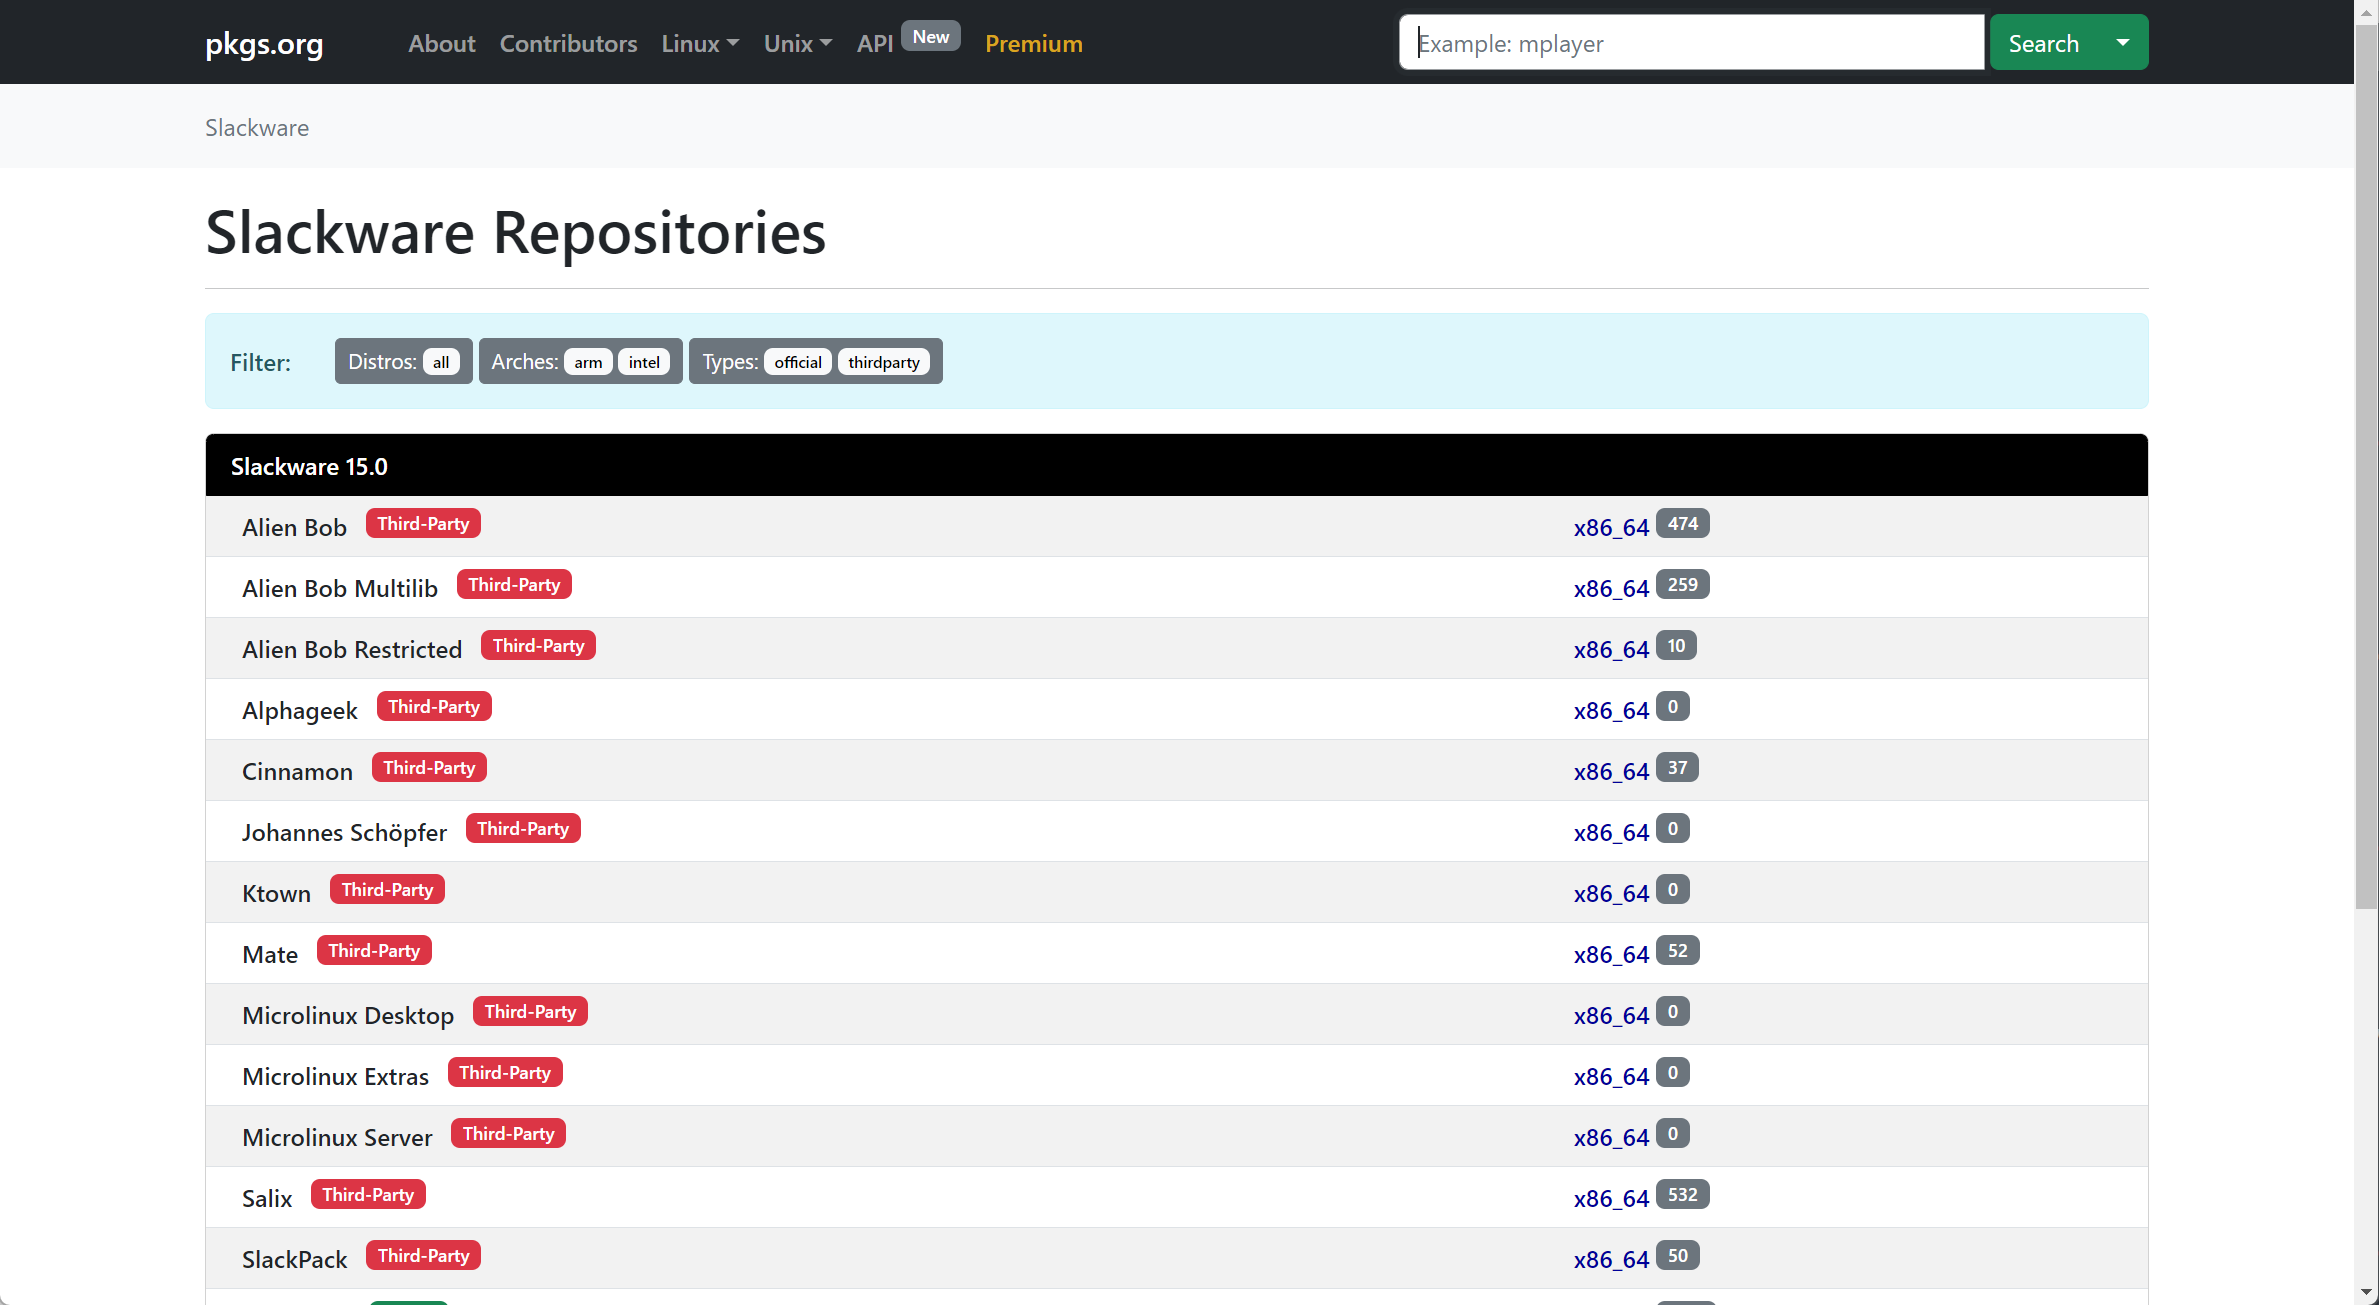
Task: Open the pkgs.org home logo
Action: (x=264, y=44)
